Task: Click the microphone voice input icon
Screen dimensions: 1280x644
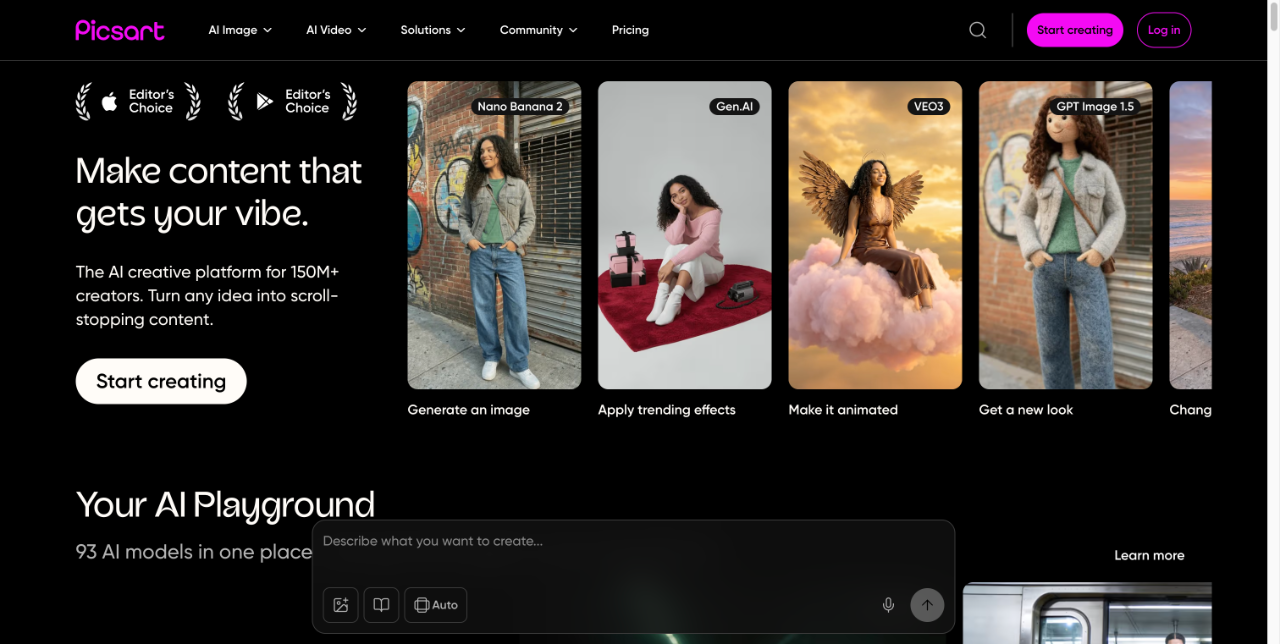Action: click(x=888, y=605)
